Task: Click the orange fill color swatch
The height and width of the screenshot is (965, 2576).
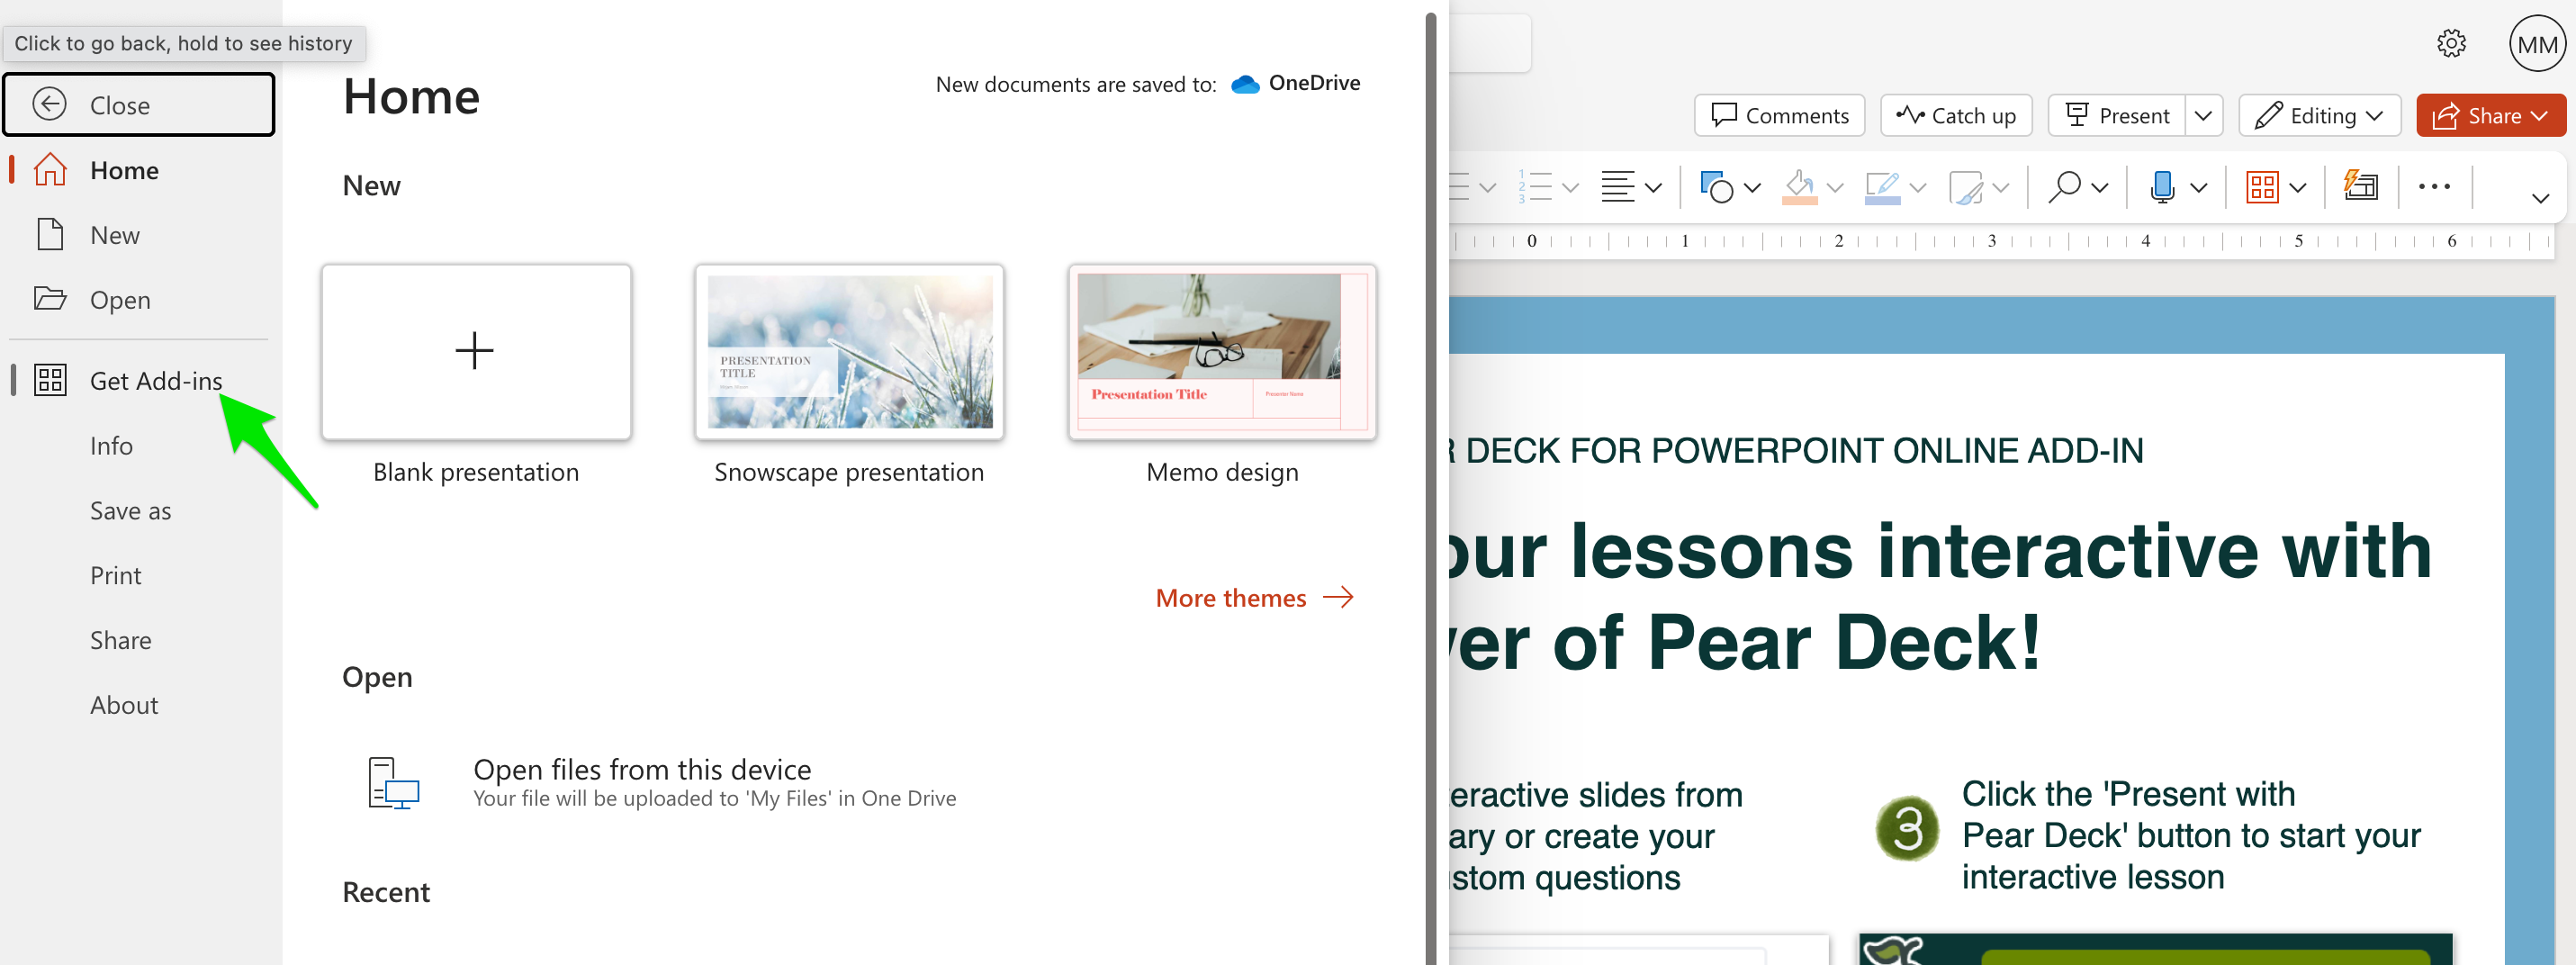Action: point(1801,199)
